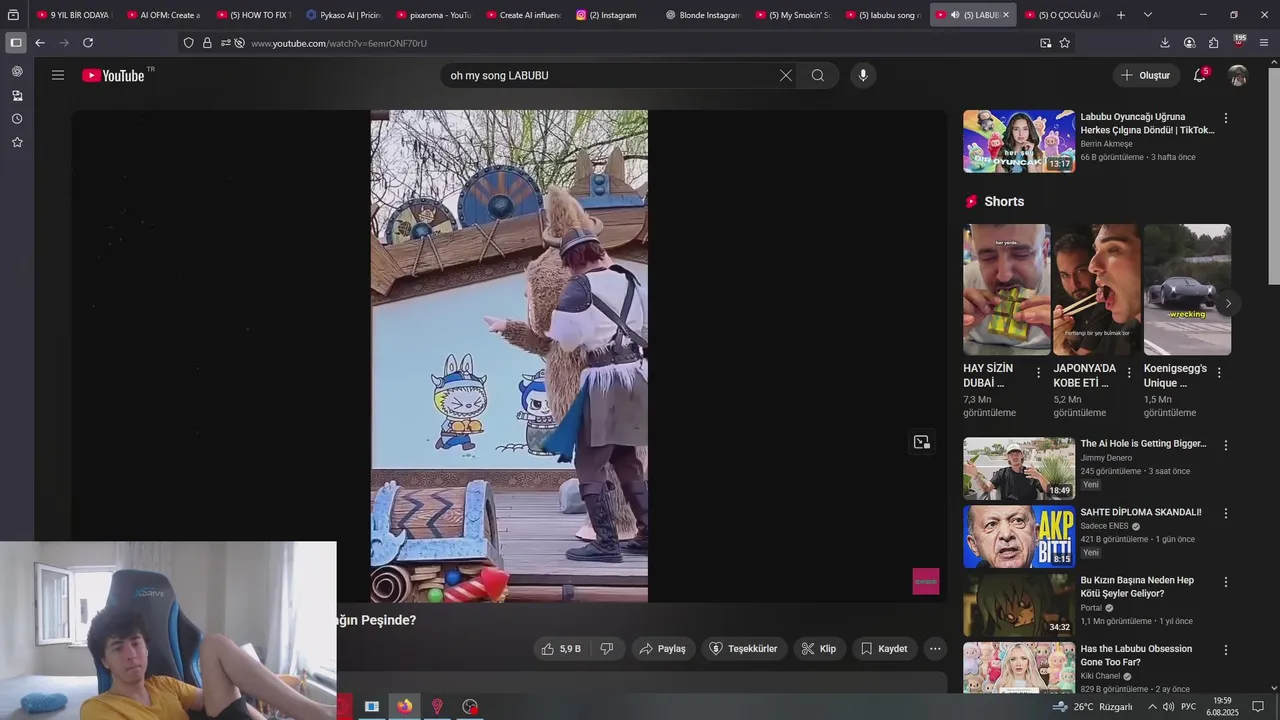The height and width of the screenshot is (720, 1280).
Task: Open the tracking protection shield icon
Action: [x=188, y=43]
